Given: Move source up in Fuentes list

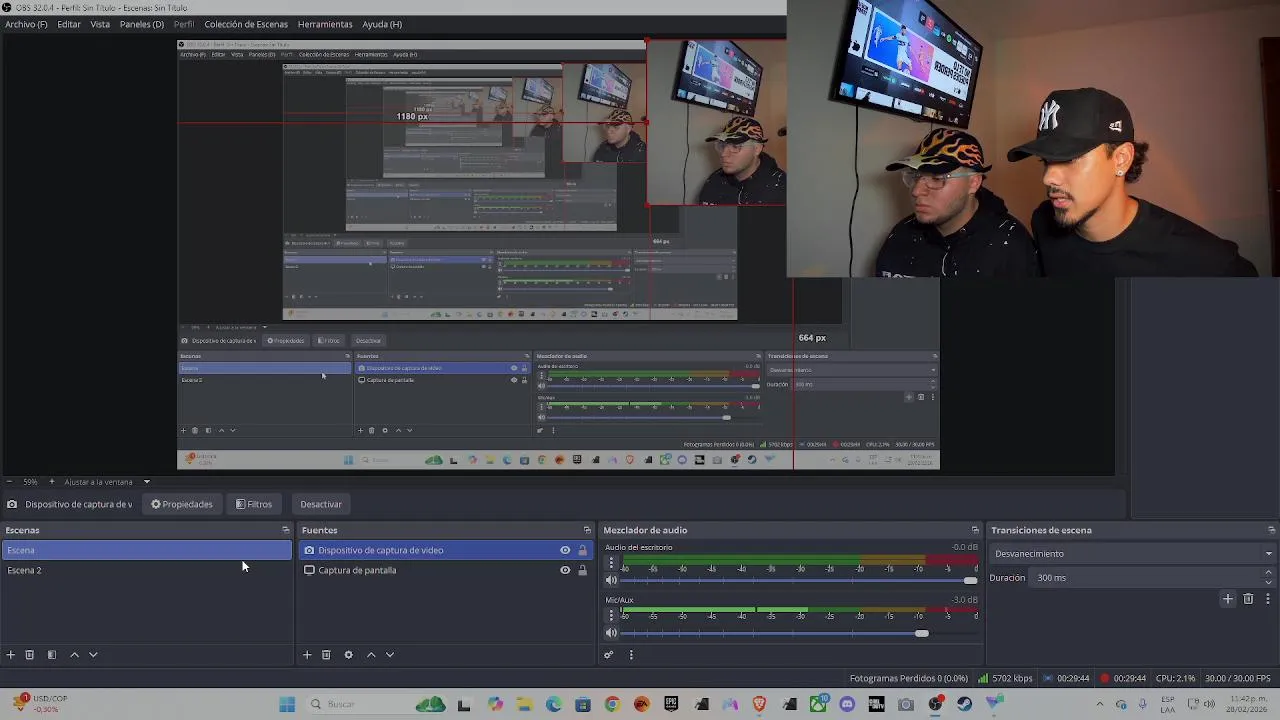Looking at the screenshot, I should (371, 655).
